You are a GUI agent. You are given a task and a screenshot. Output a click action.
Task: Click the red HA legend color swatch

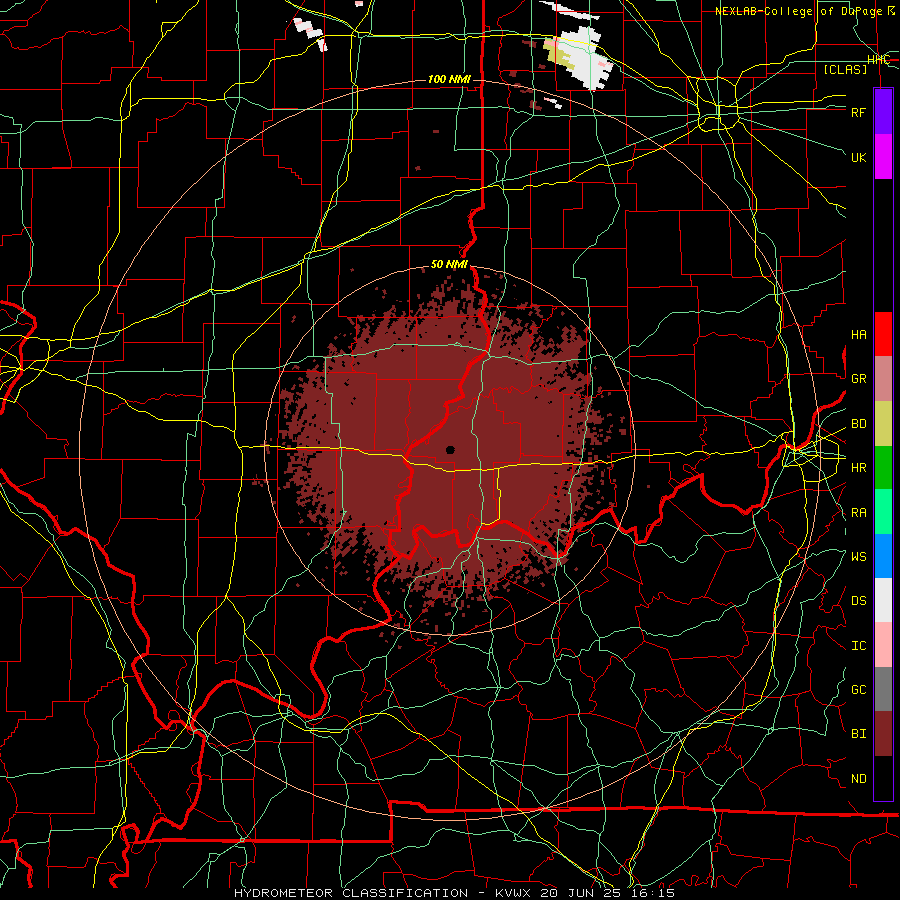[x=883, y=334]
